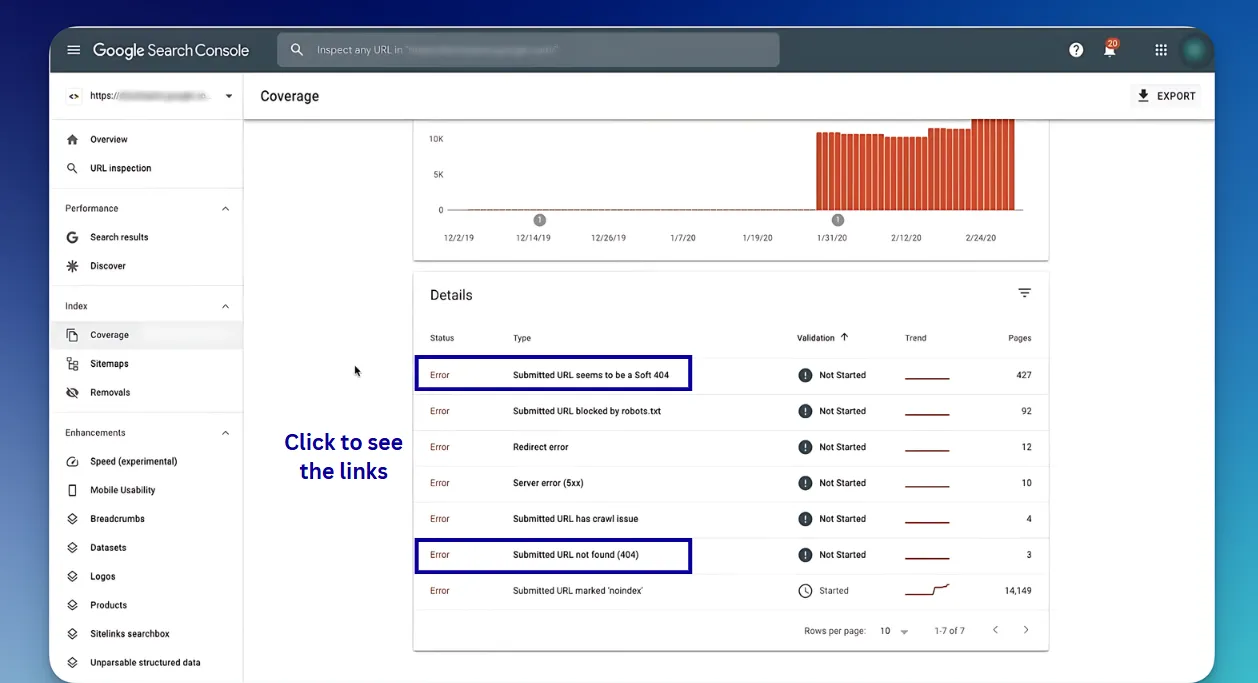Click the 14,149 pages count
This screenshot has width=1258, height=683.
1018,591
